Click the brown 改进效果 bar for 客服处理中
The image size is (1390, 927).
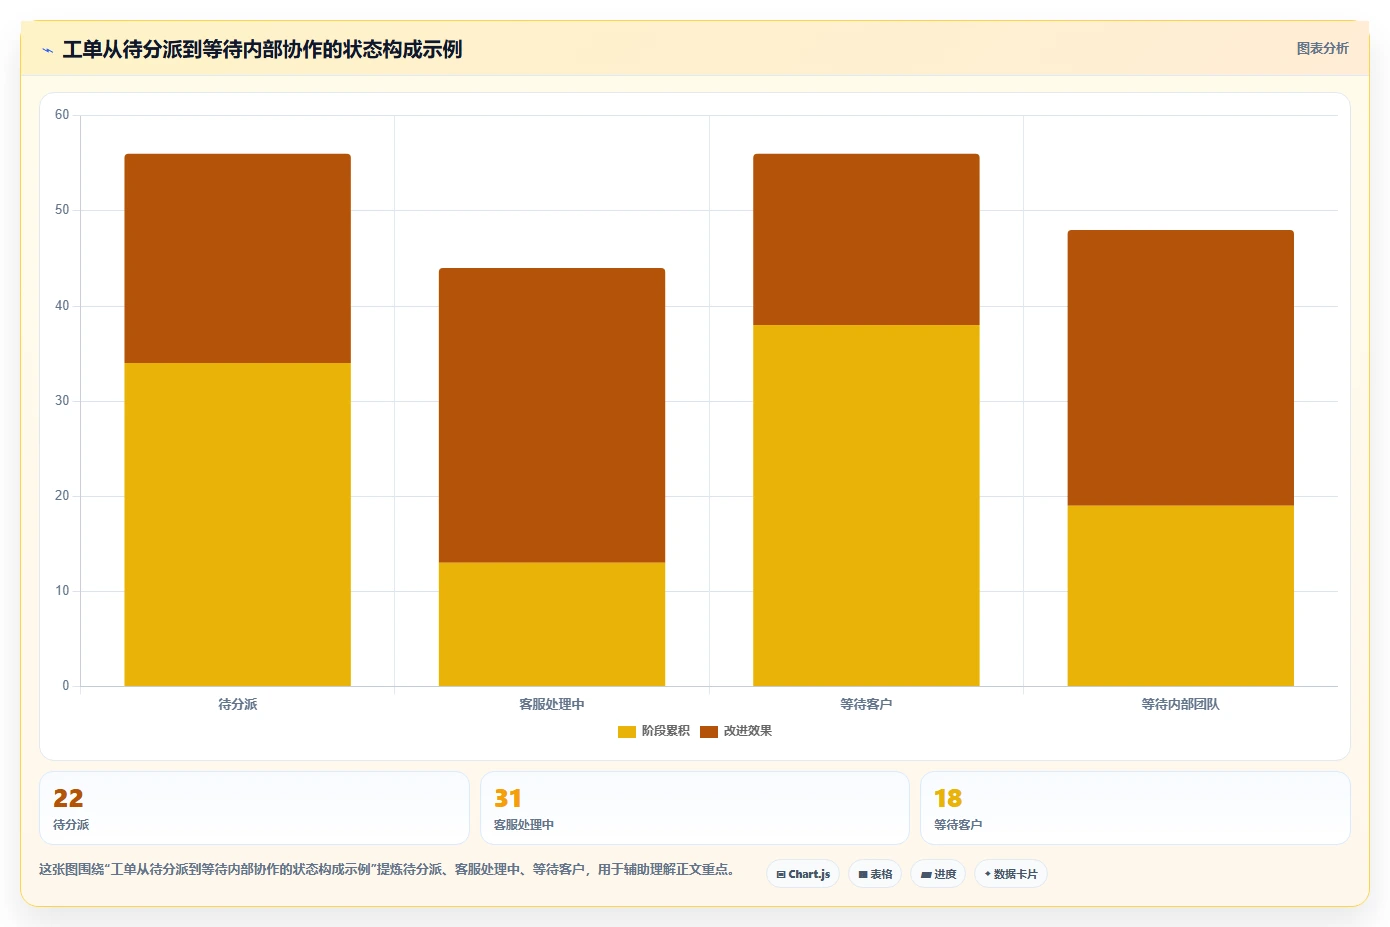click(x=552, y=415)
